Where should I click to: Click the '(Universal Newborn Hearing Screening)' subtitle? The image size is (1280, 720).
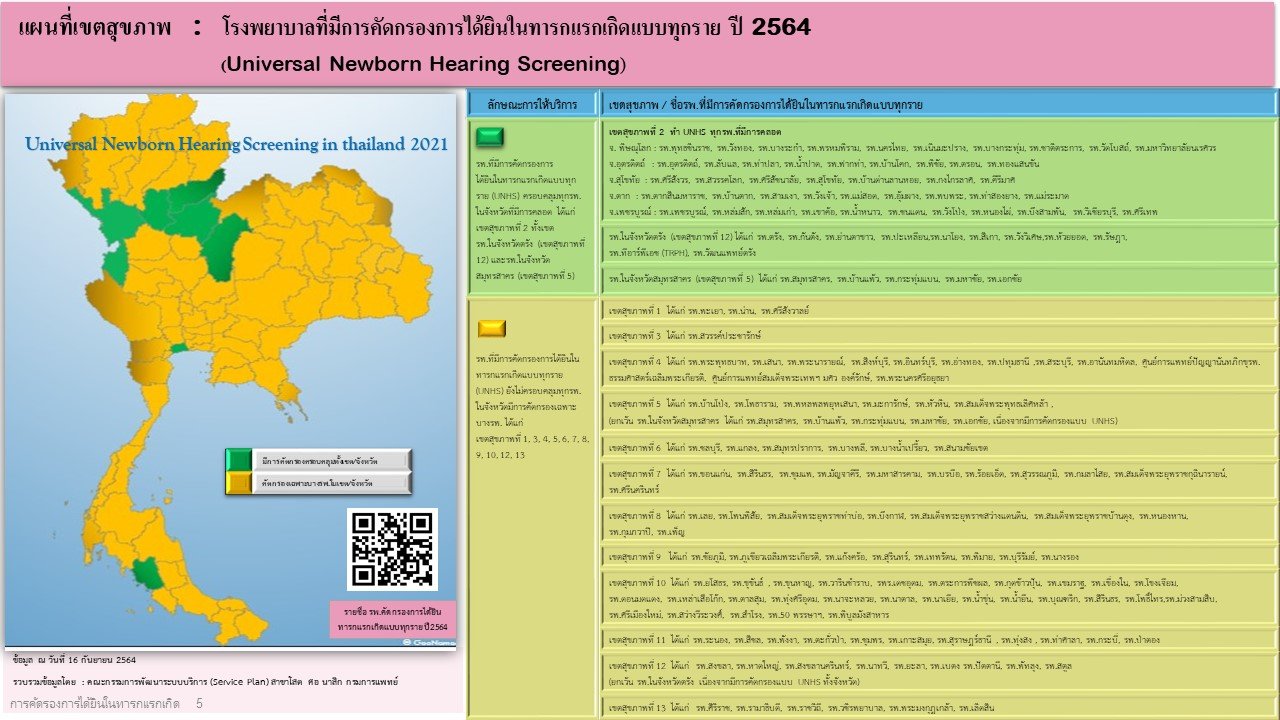tap(424, 64)
